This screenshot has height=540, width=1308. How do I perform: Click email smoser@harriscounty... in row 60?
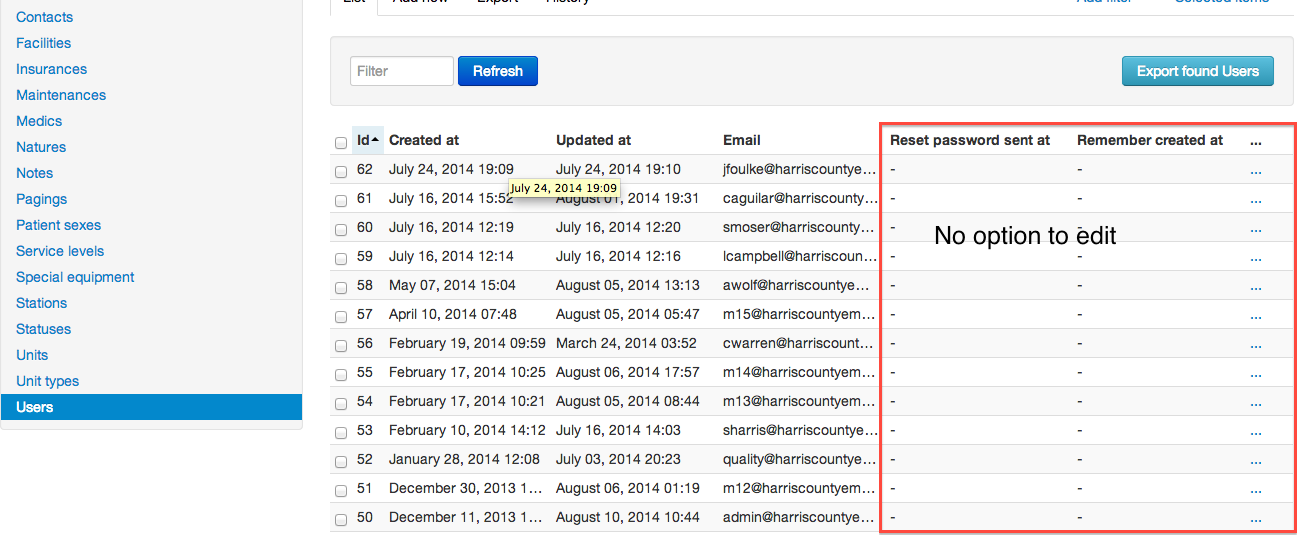799,227
